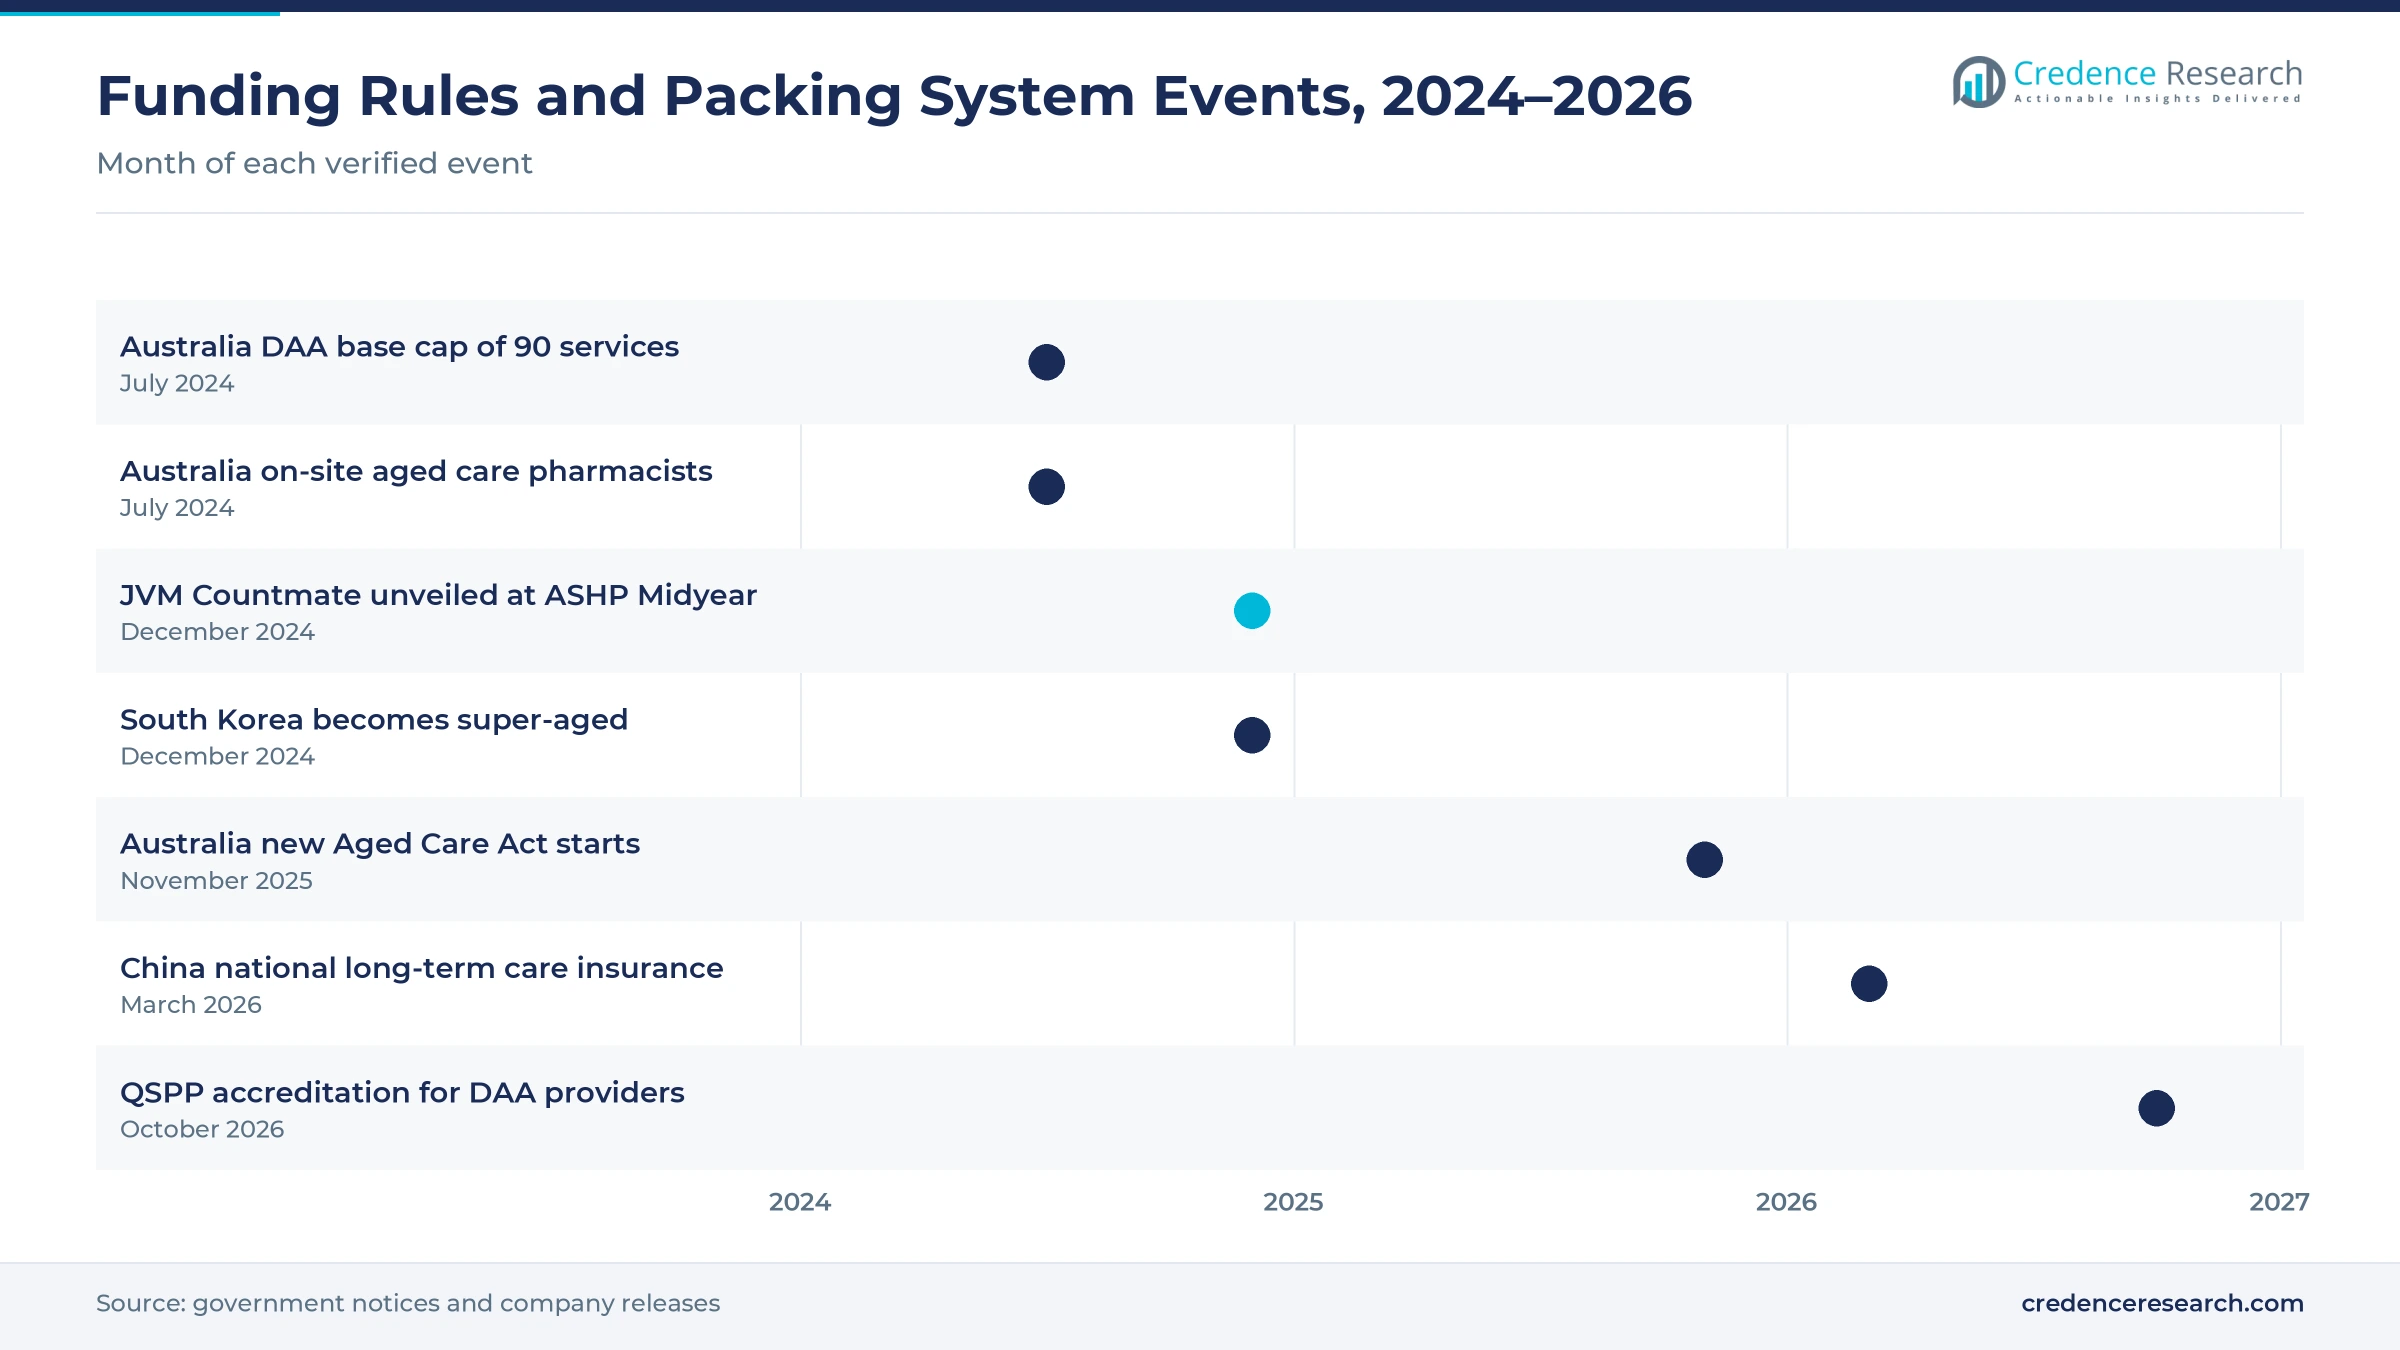Click the 2026 axis label
2400x1350 pixels.
[1786, 1202]
